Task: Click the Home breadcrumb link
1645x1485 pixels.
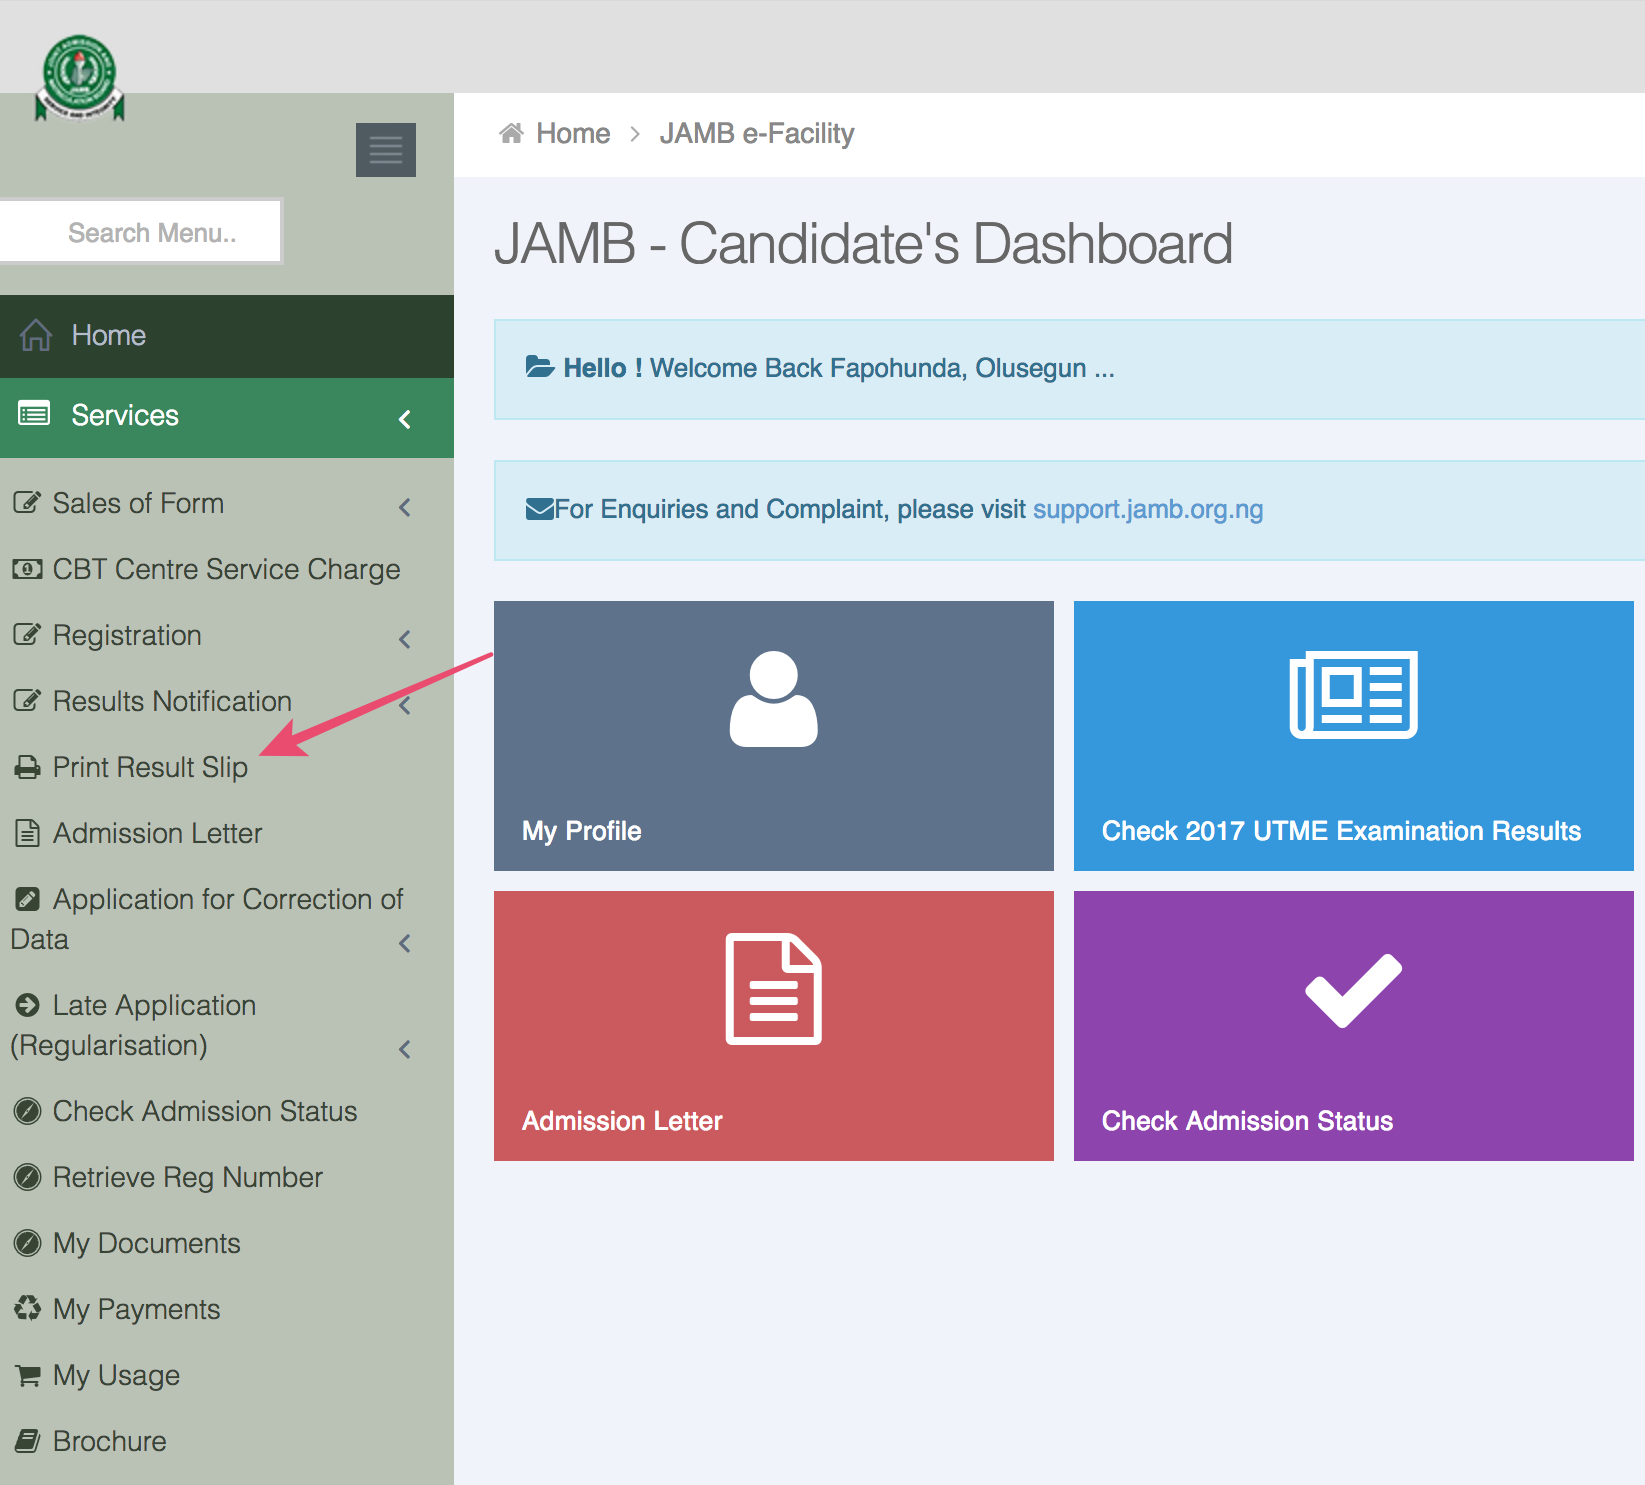Action: pyautogui.click(x=573, y=132)
